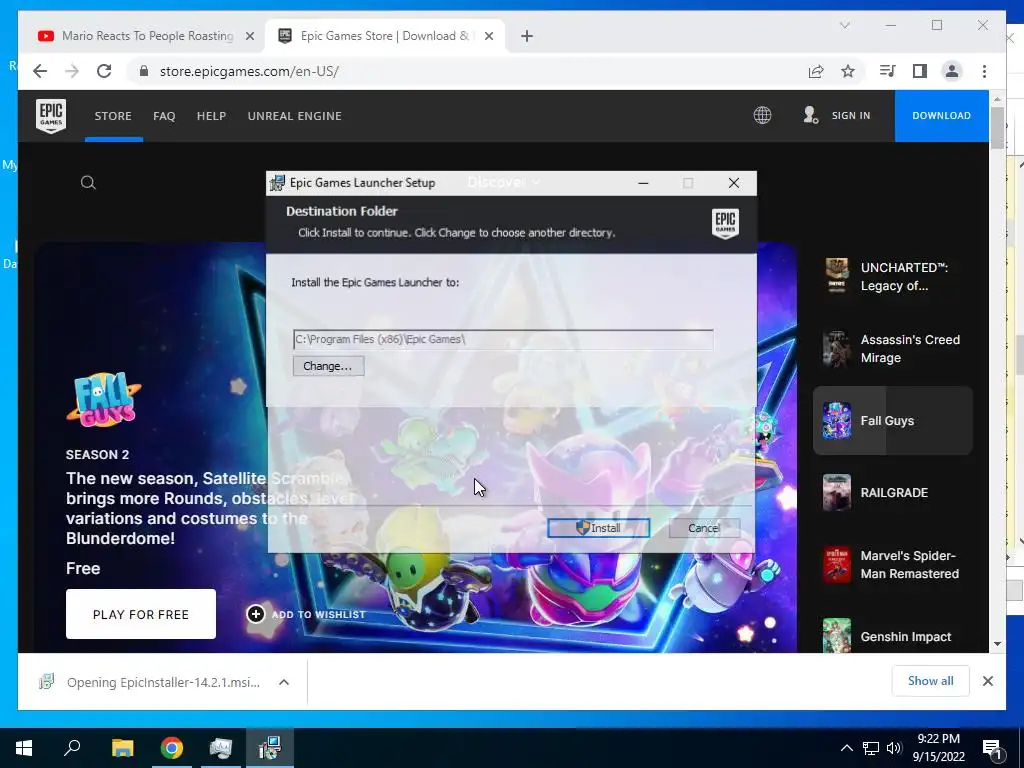
Task: Close the Epic Games Store tab
Action: (488, 36)
